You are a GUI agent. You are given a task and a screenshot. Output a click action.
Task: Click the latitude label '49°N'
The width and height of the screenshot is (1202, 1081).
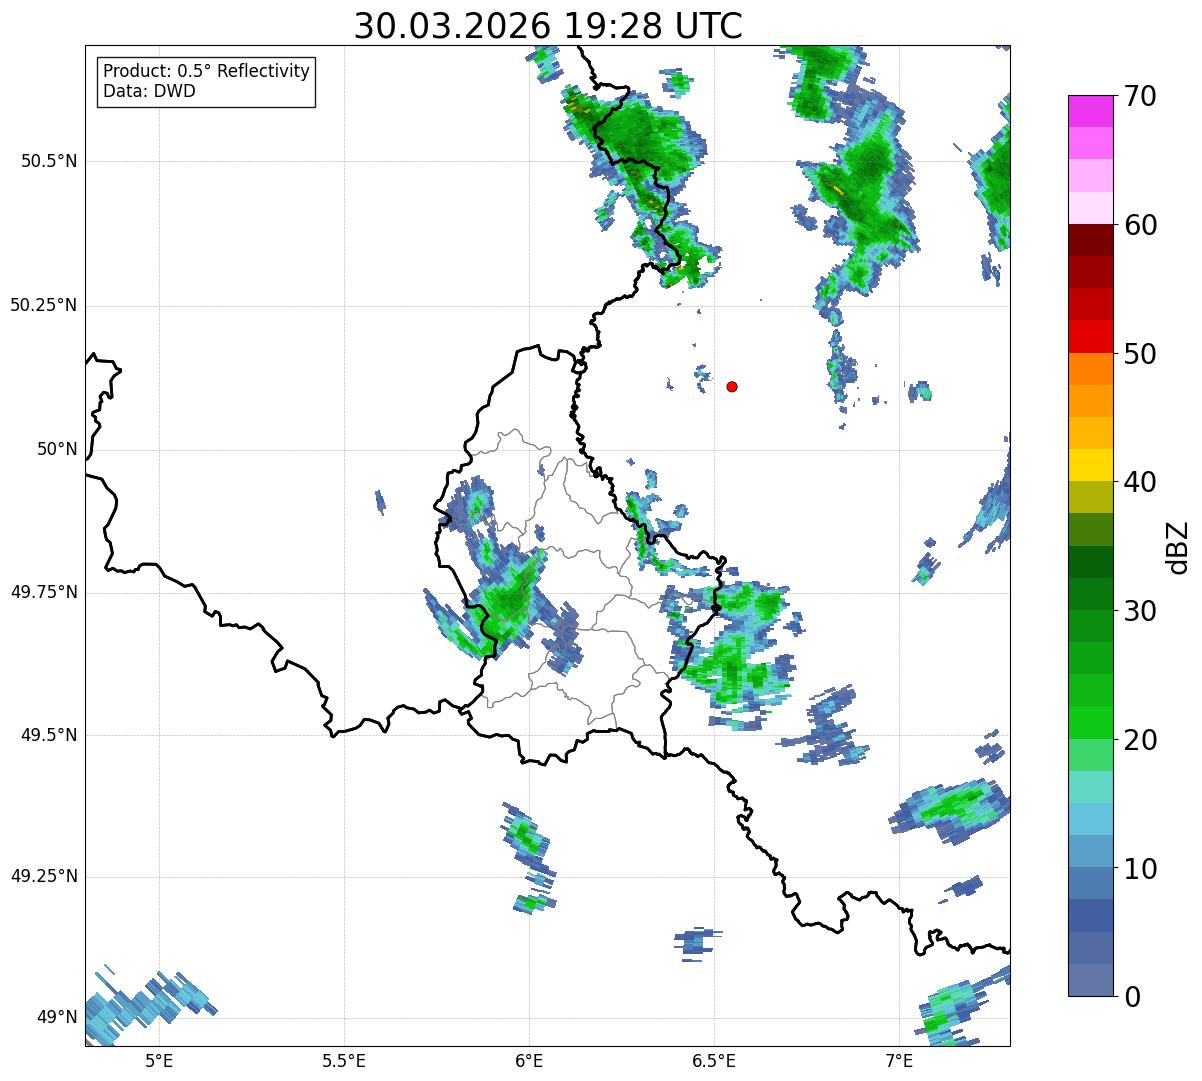click(57, 1018)
